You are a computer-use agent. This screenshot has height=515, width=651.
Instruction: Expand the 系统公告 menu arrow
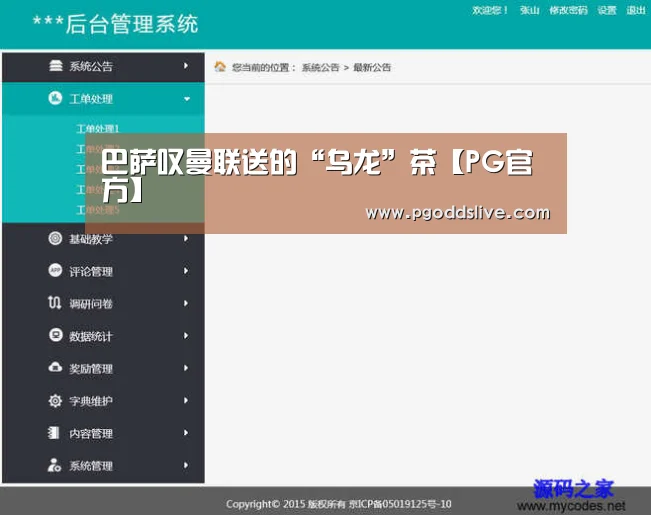click(186, 66)
